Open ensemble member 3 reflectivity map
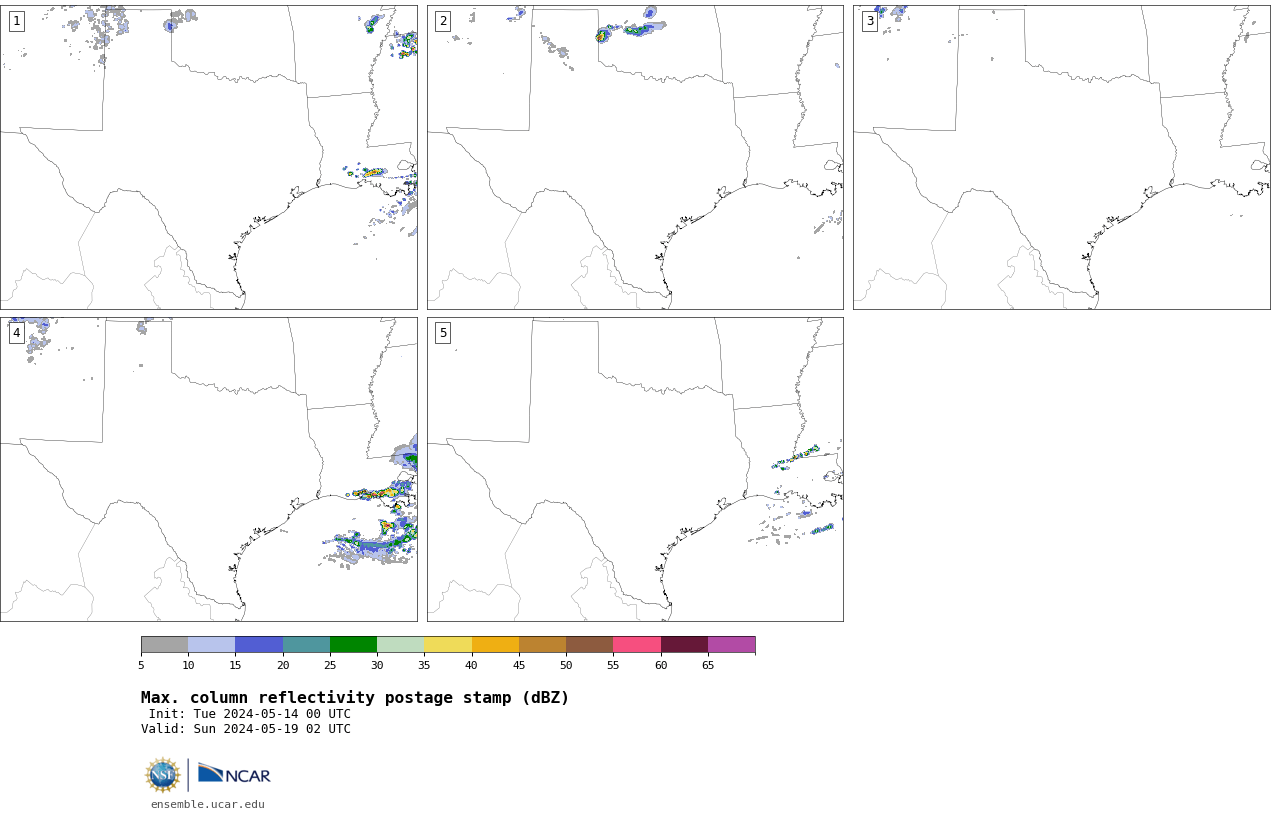 1062,157
